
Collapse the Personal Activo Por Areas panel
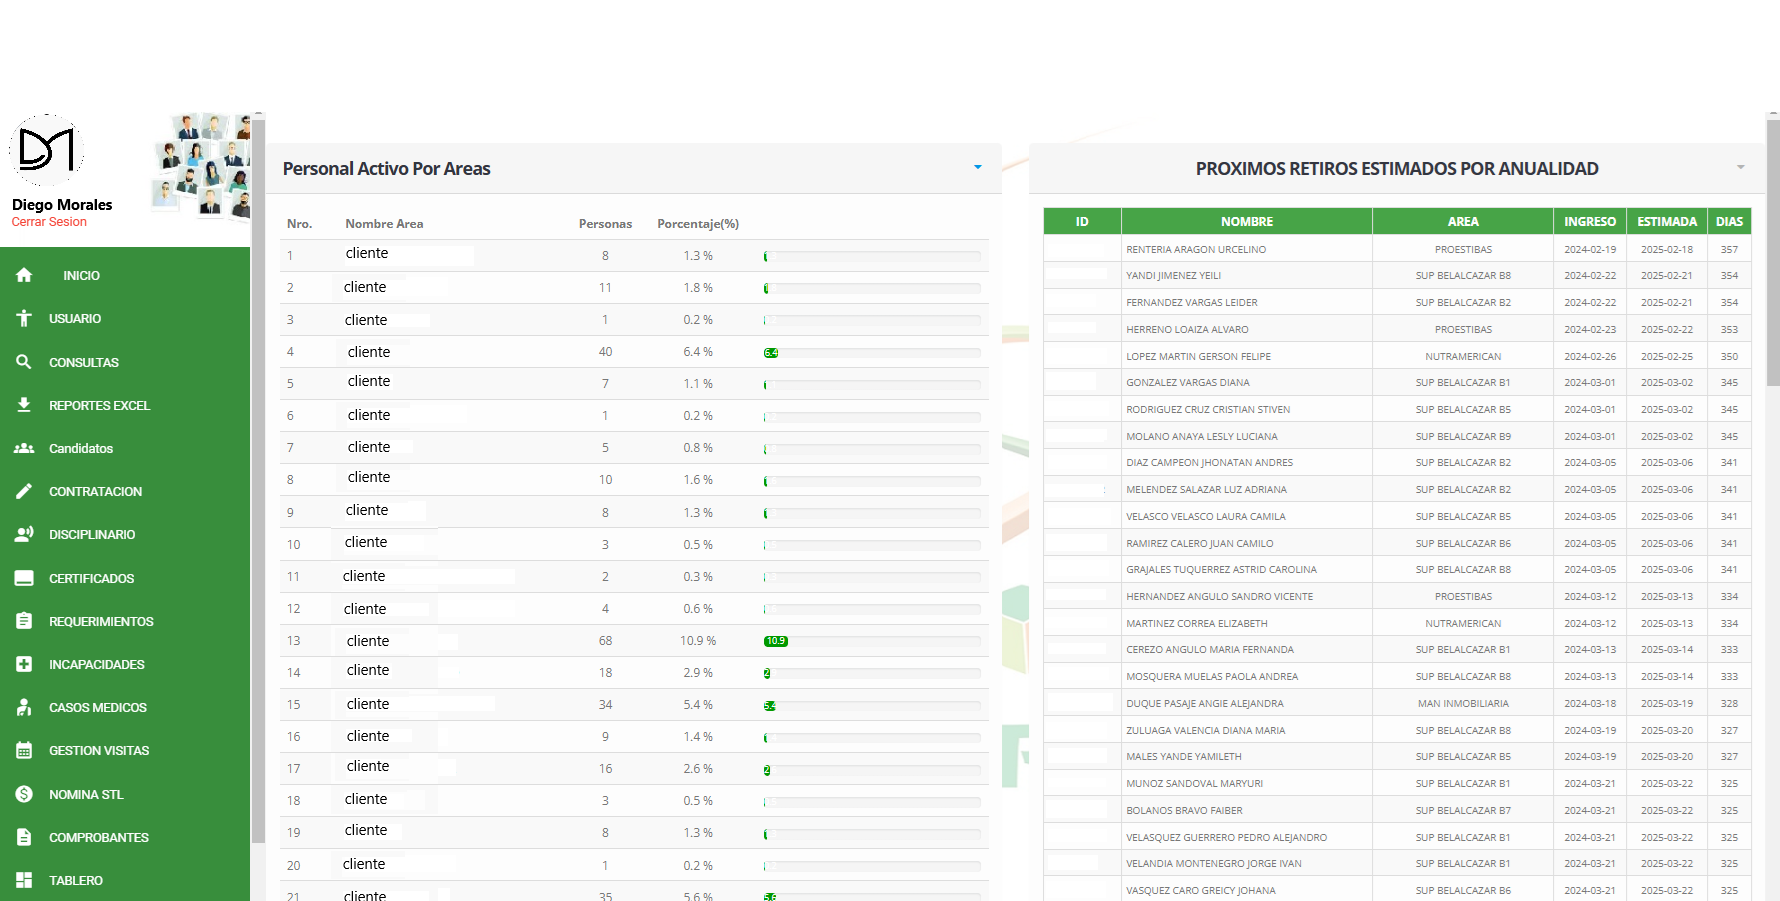[x=977, y=167]
